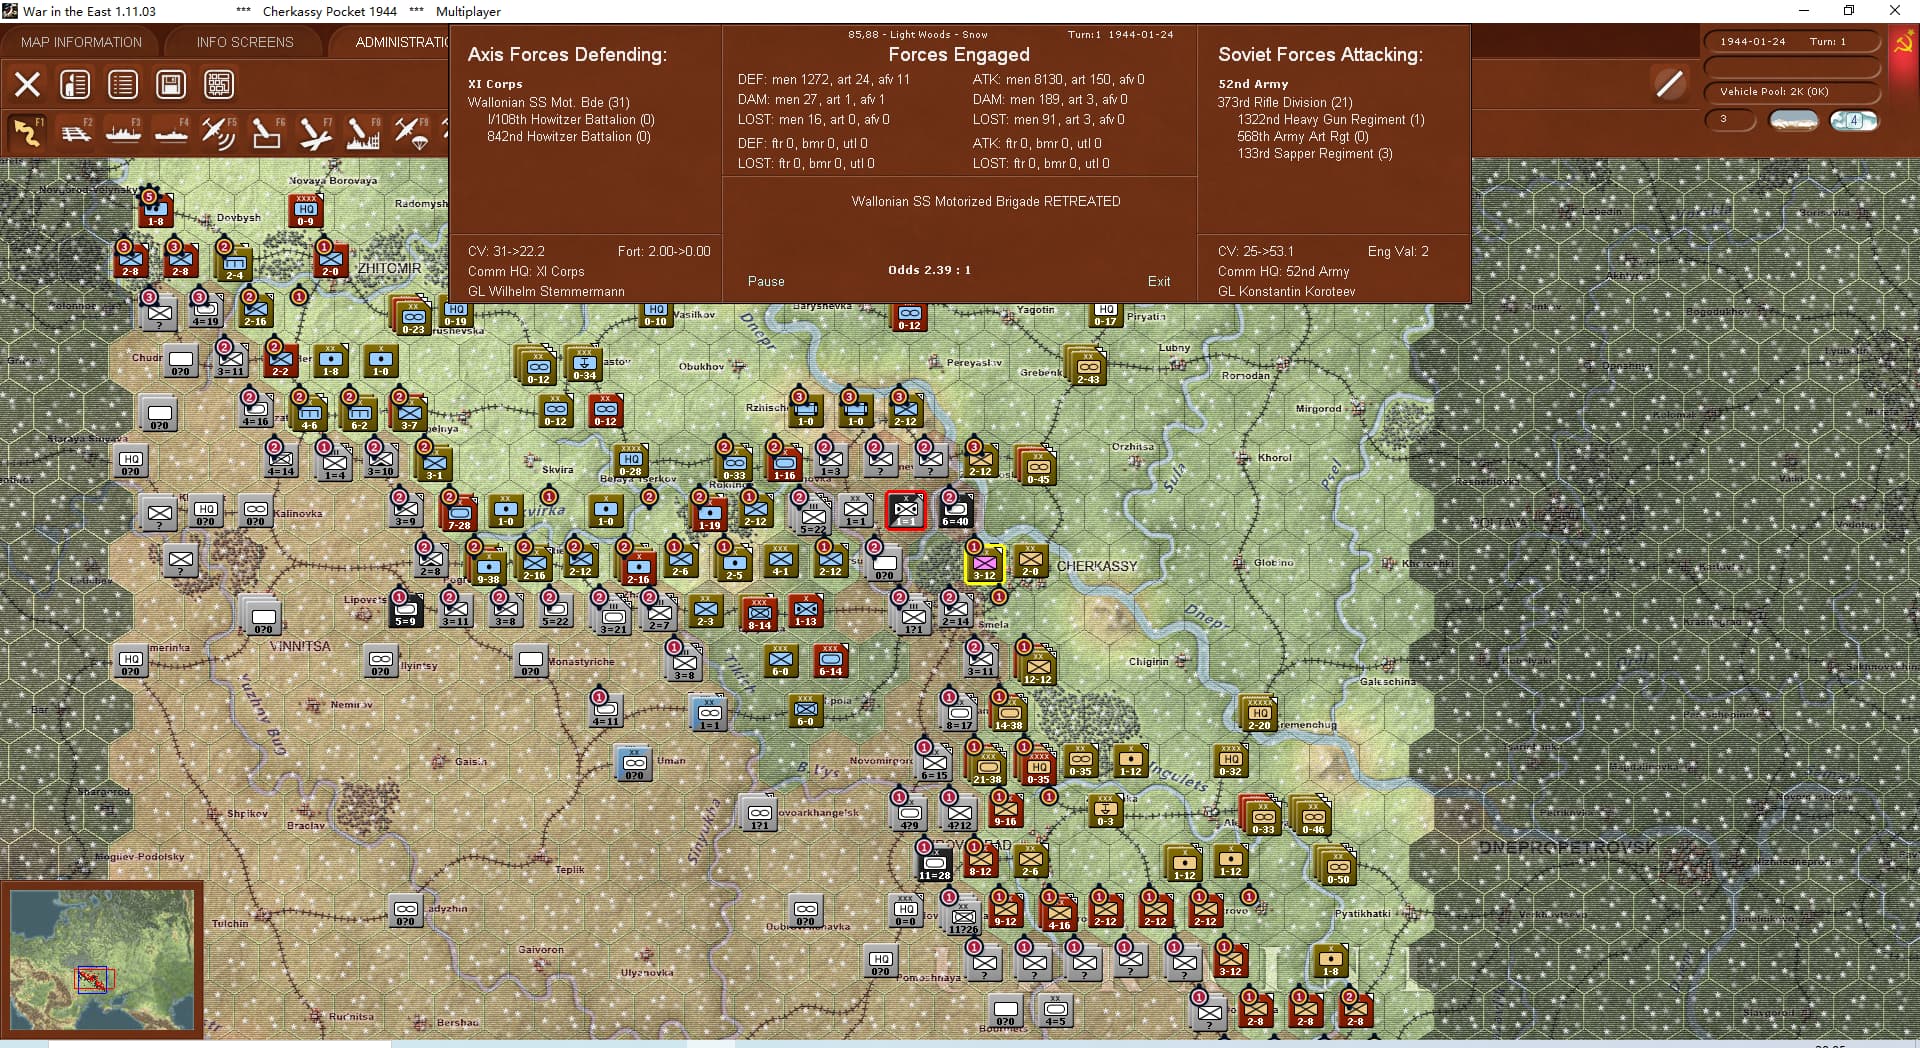Toggle the F6 bomb unit mode
1920x1048 pixels.
[x=267, y=132]
